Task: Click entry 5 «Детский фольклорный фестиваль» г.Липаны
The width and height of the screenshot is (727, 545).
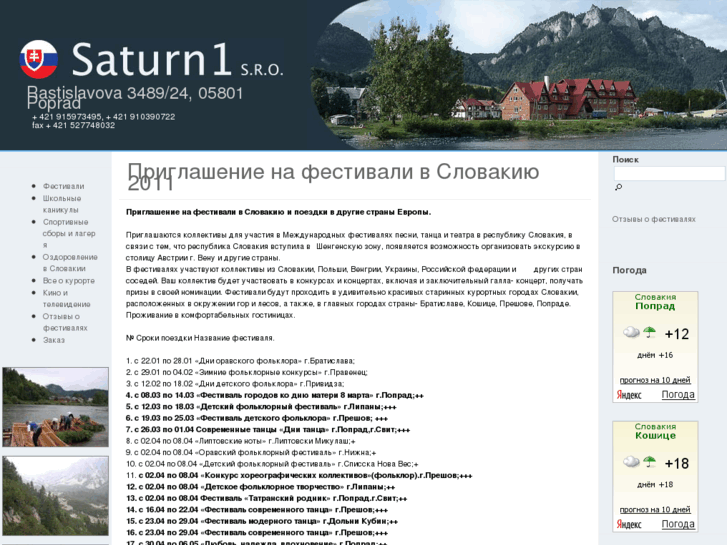Action: [261, 407]
